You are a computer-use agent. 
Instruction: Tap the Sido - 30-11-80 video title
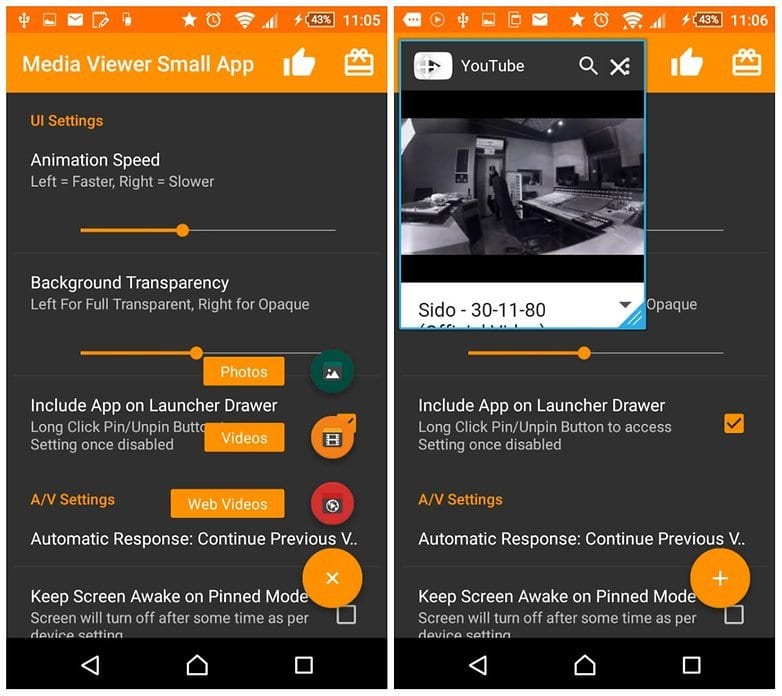(482, 310)
